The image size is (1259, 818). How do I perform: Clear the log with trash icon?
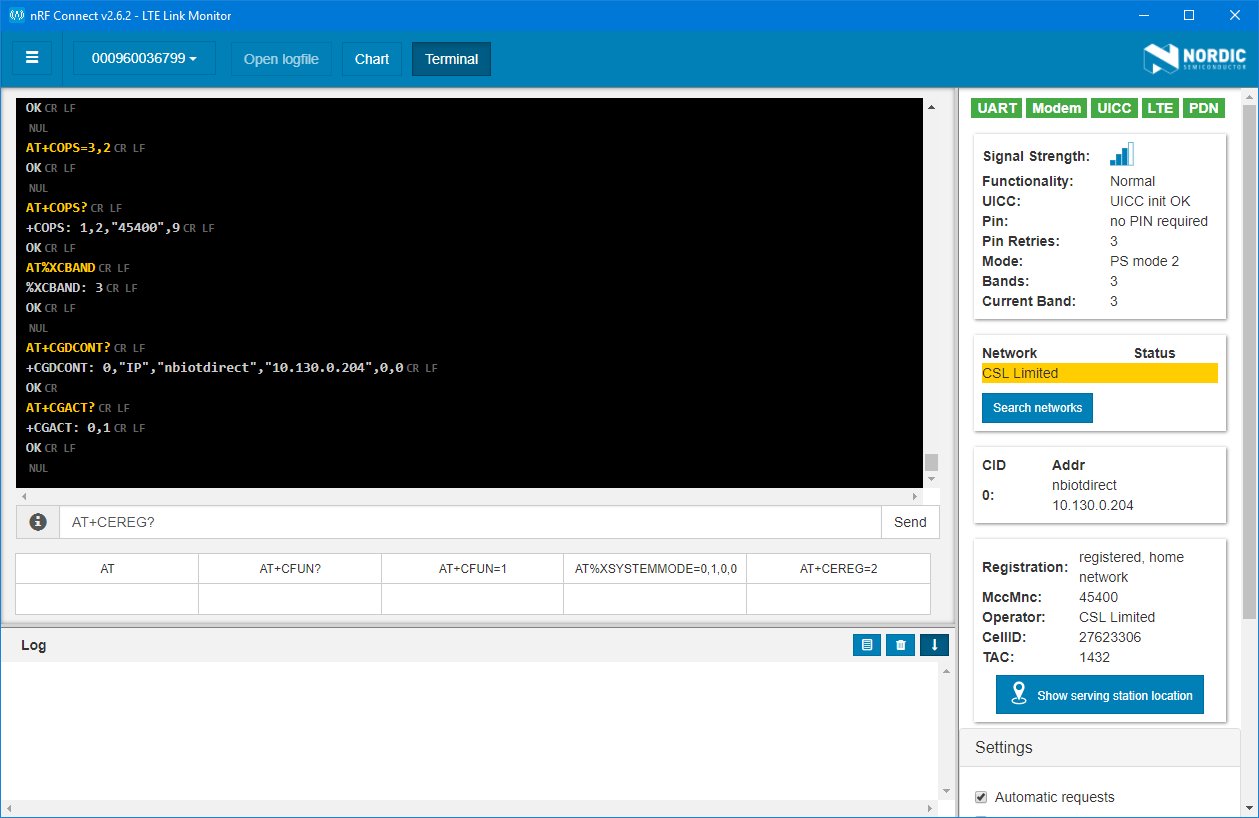(x=900, y=645)
